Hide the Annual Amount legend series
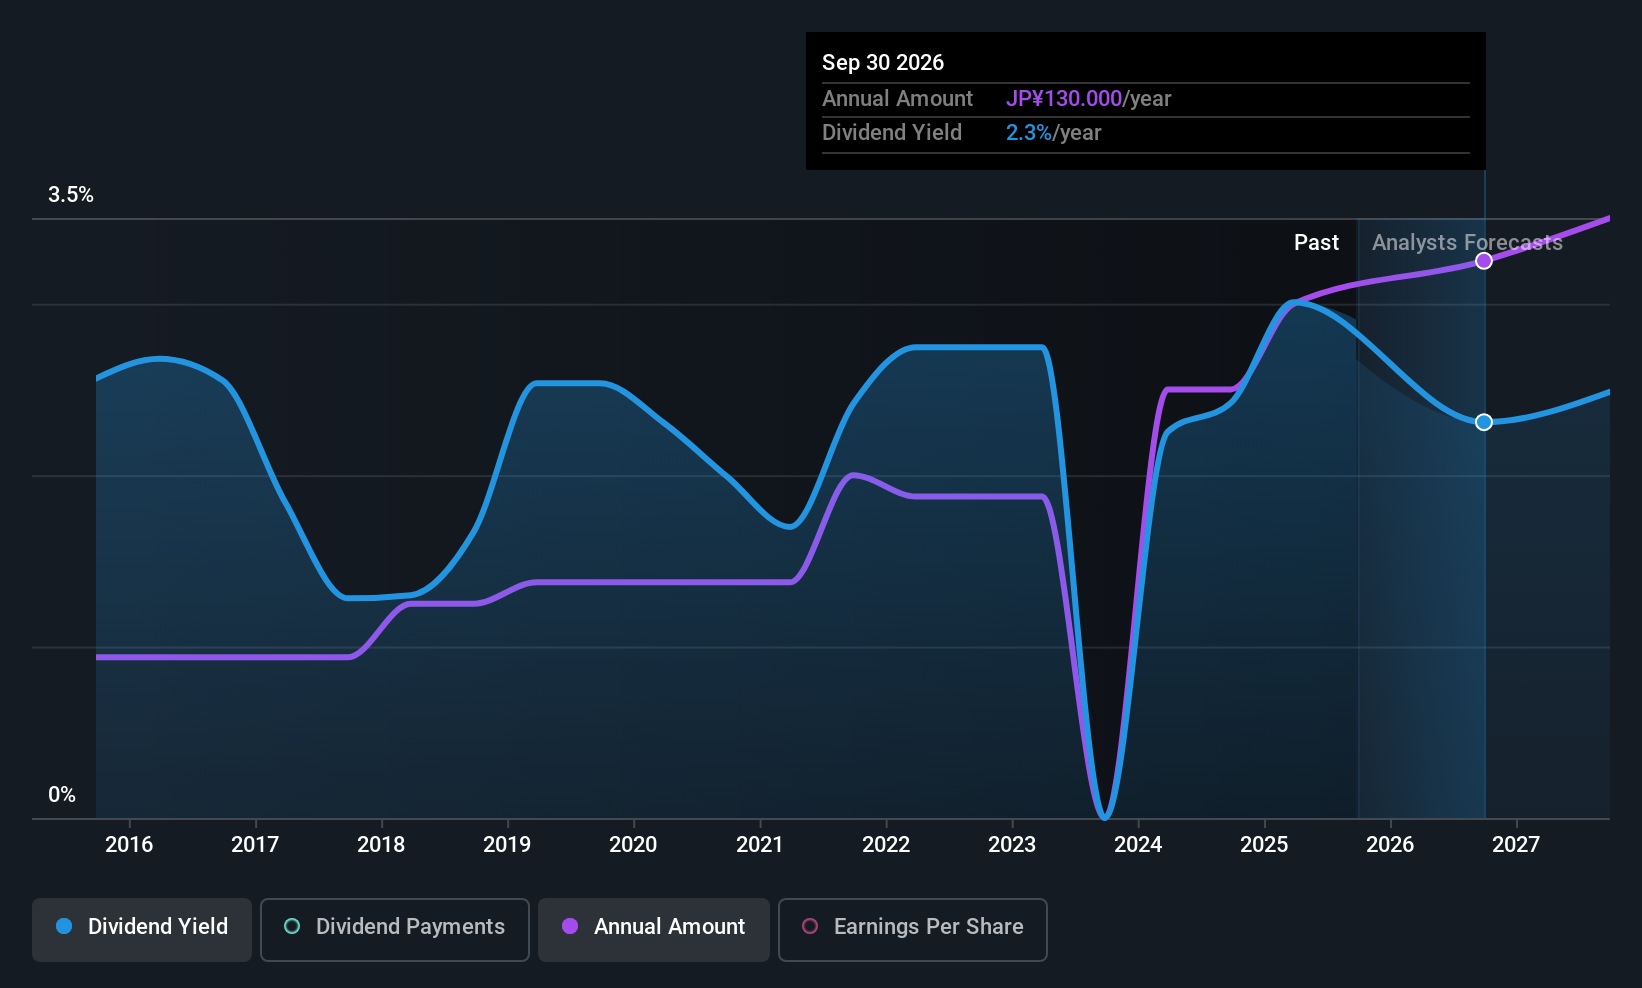Image resolution: width=1642 pixels, height=988 pixels. (654, 927)
